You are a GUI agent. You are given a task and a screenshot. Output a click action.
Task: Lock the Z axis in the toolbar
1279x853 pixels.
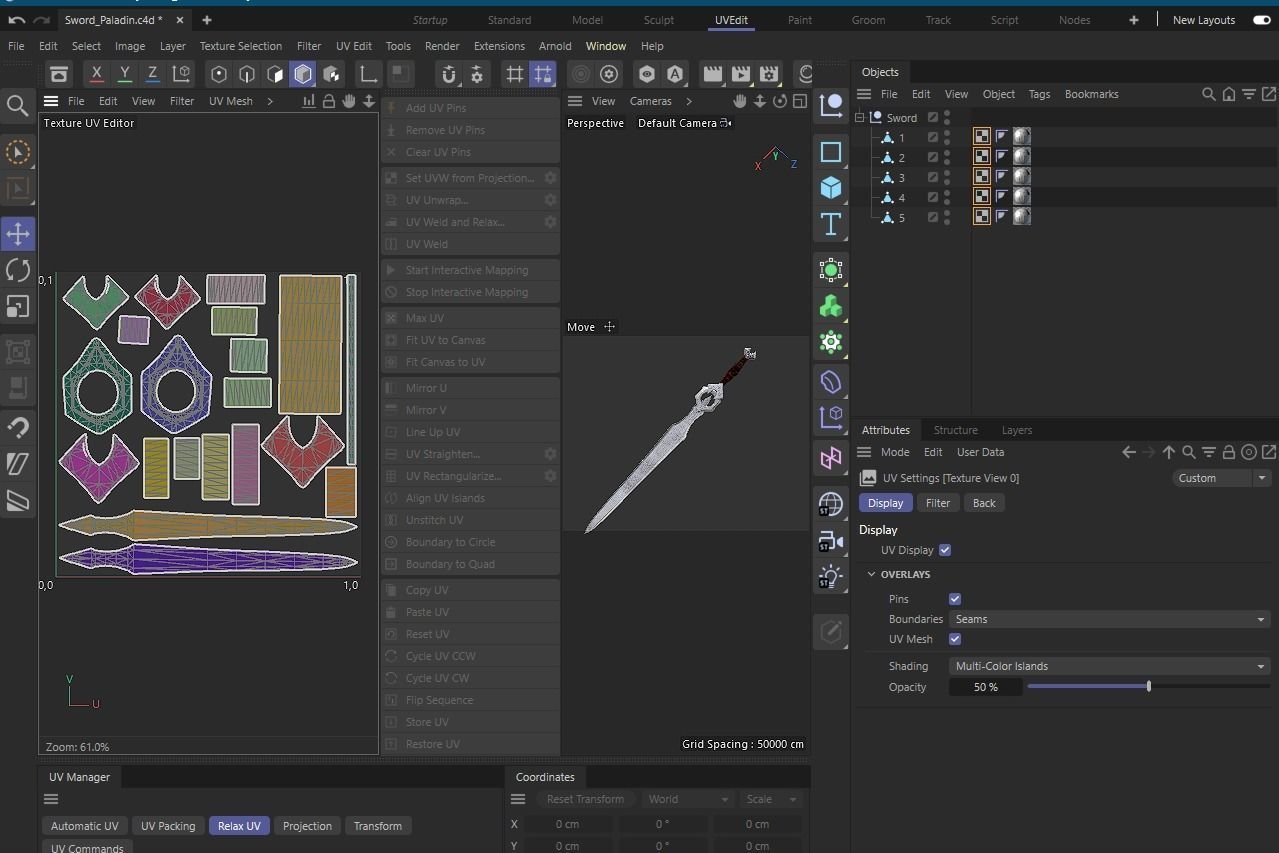pos(152,74)
